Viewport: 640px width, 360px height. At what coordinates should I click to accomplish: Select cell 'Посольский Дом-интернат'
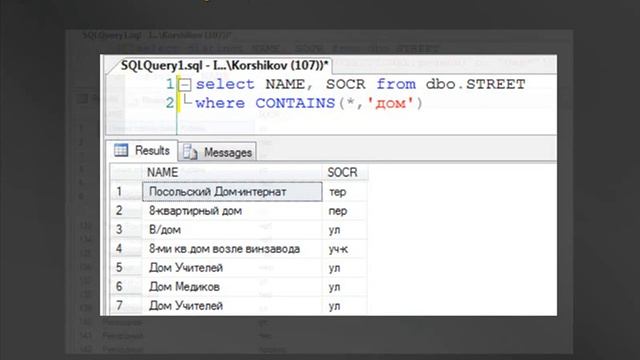click(232, 191)
